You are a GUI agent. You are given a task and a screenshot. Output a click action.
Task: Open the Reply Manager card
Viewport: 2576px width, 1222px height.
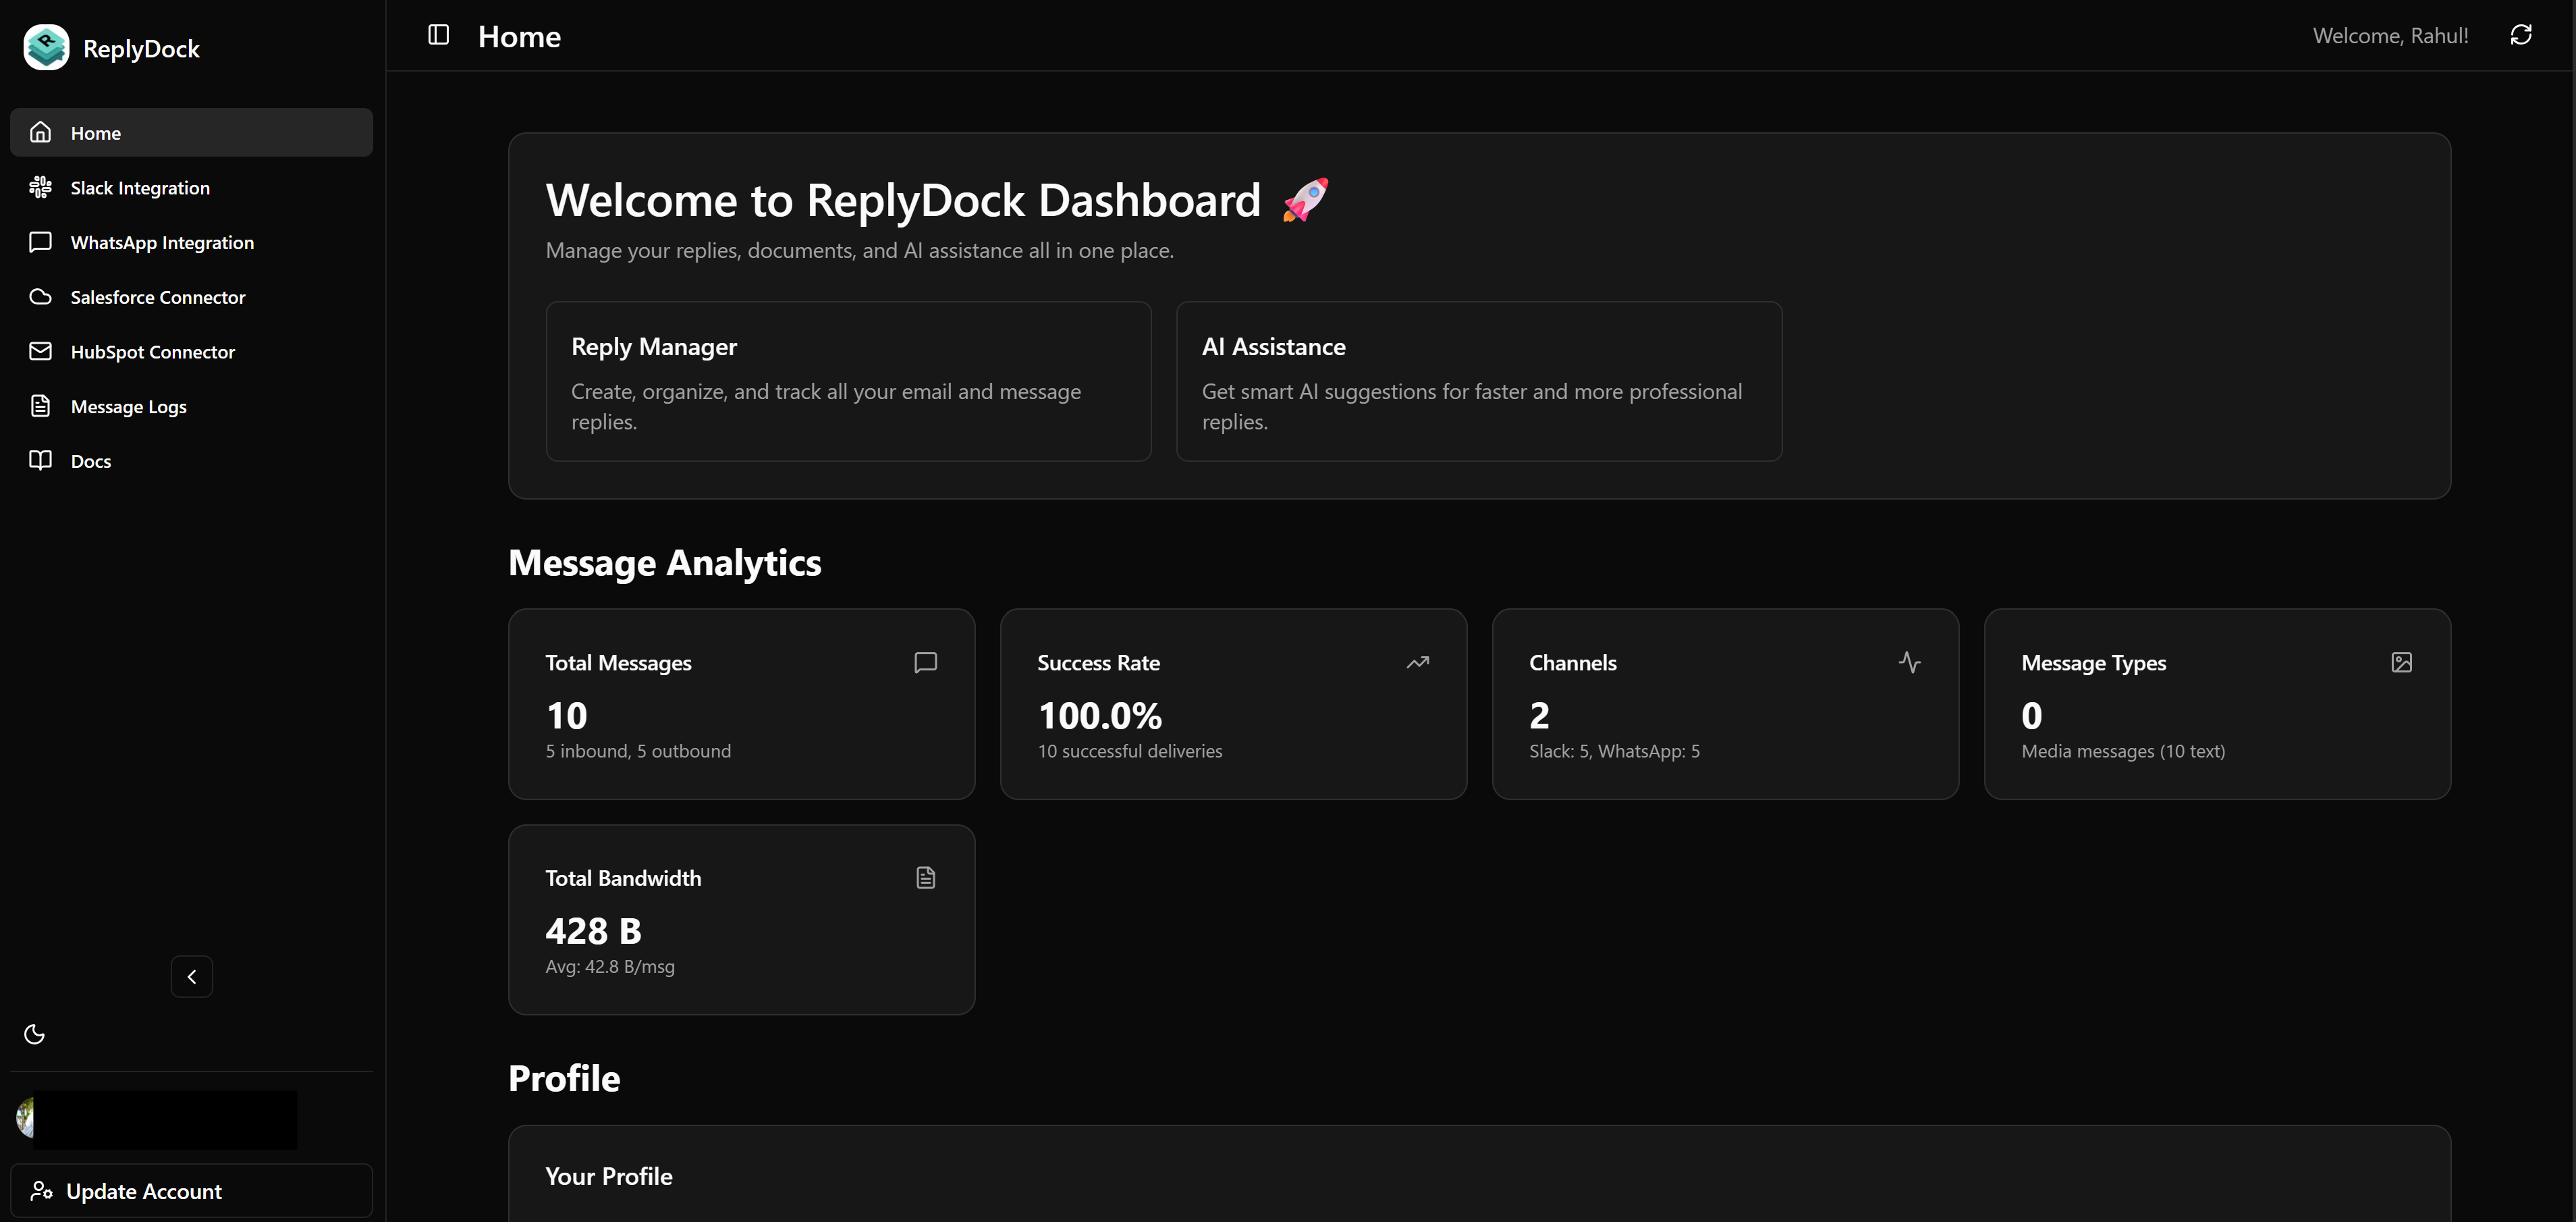pos(848,381)
